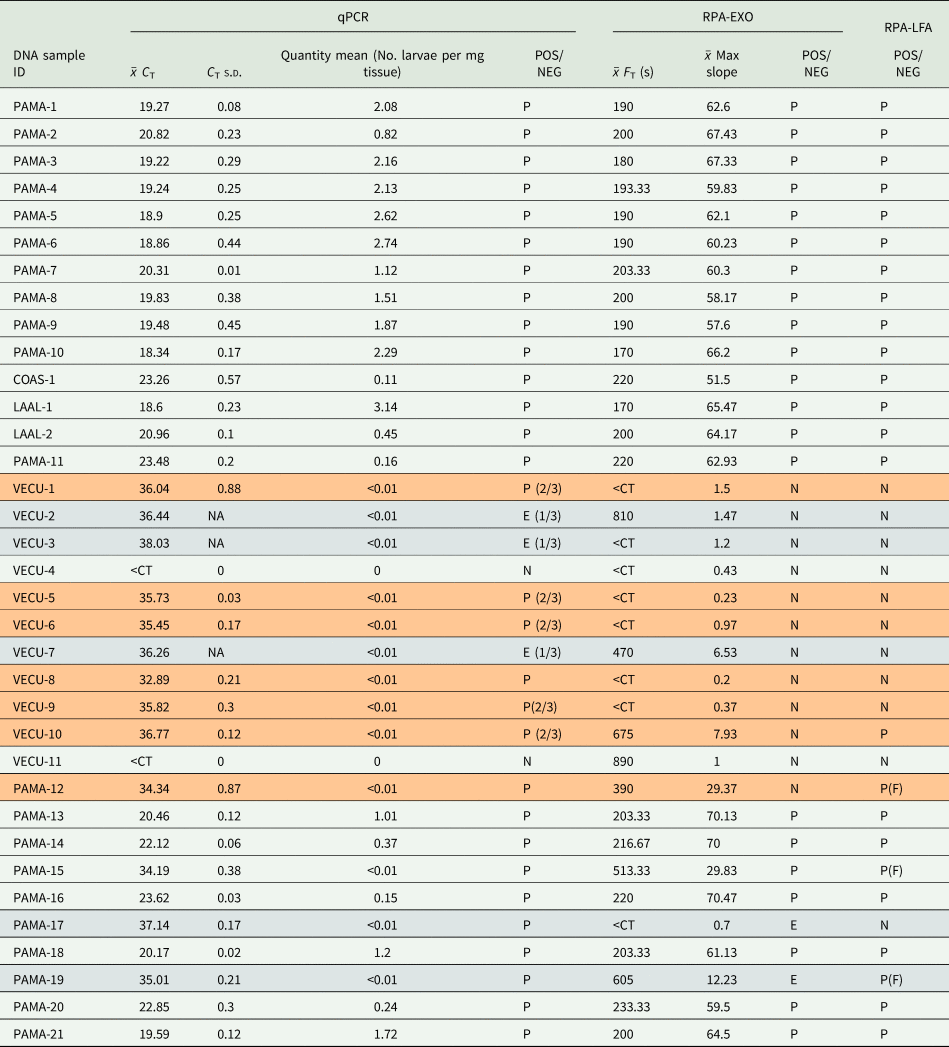Screen dimensions: 949x1047
Task: Select the DNA sample ID header cell
Action: coord(48,63)
